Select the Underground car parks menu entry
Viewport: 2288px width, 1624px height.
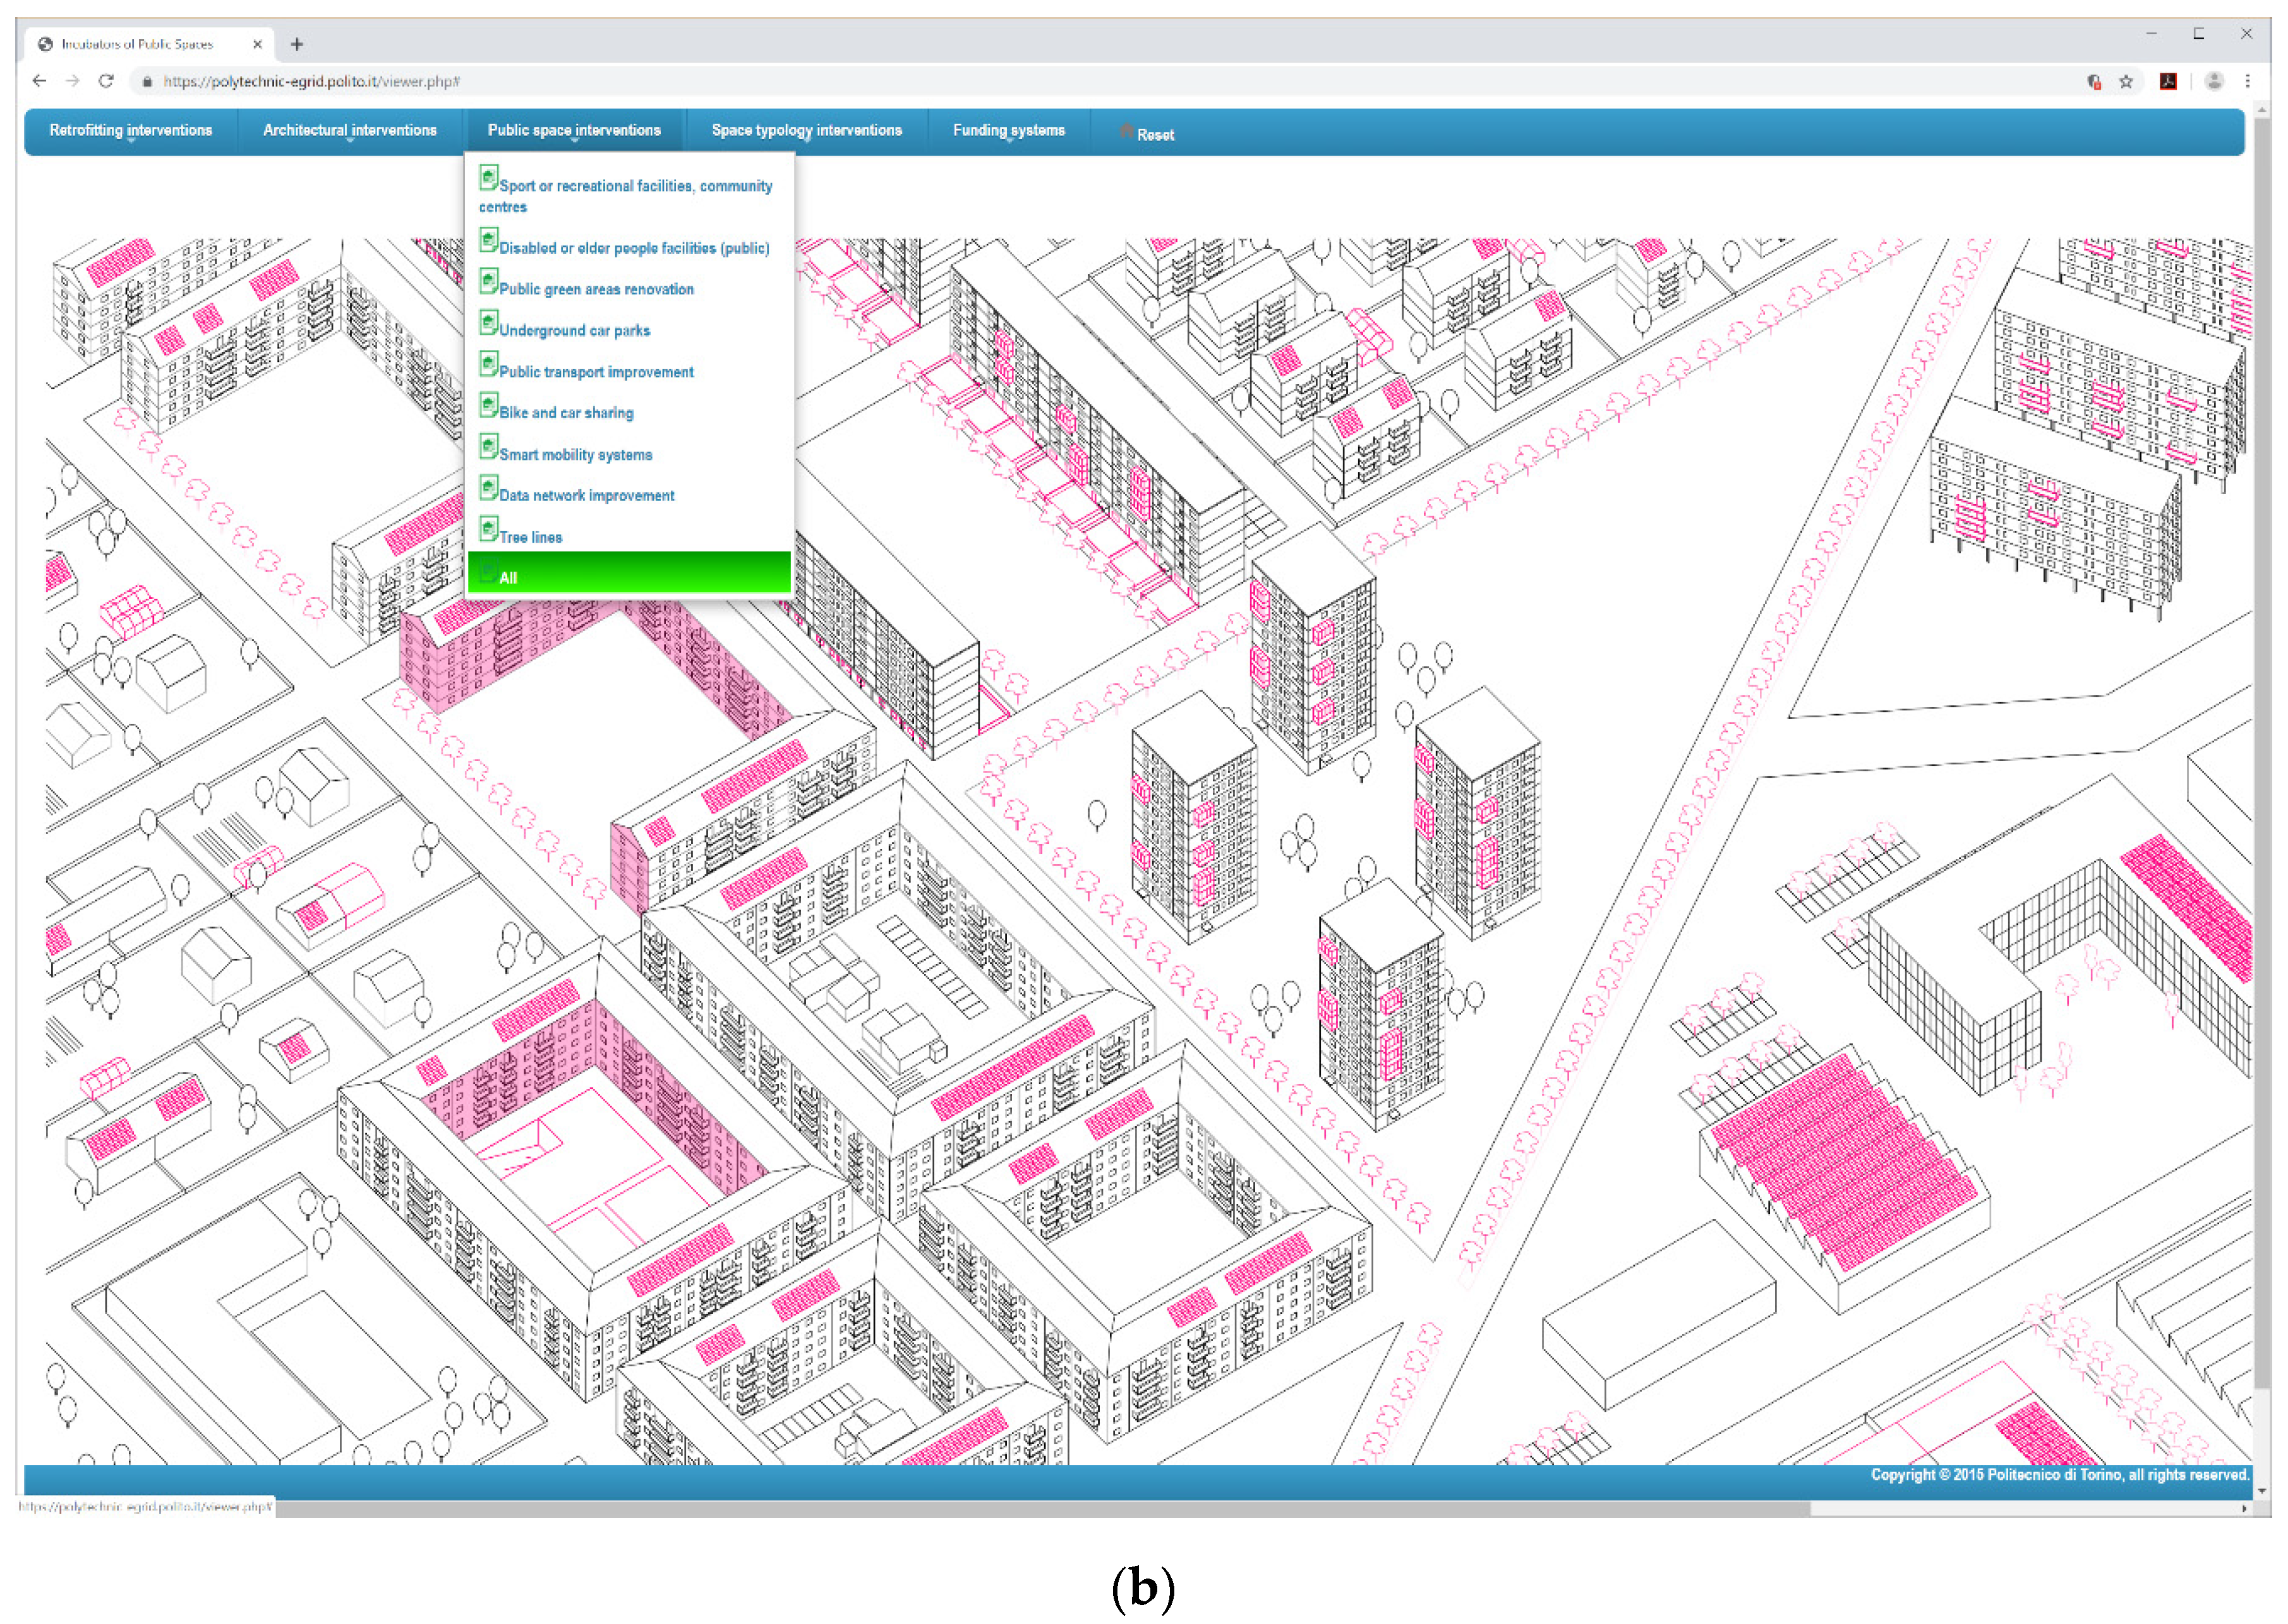[x=574, y=331]
